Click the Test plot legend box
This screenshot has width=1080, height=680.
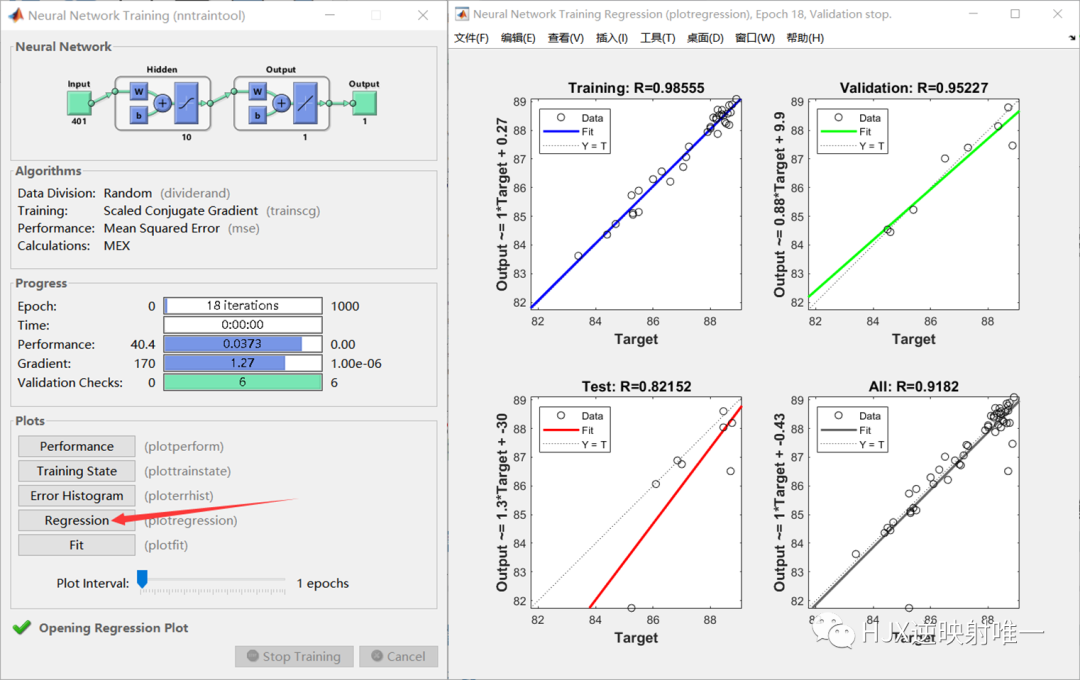point(574,429)
